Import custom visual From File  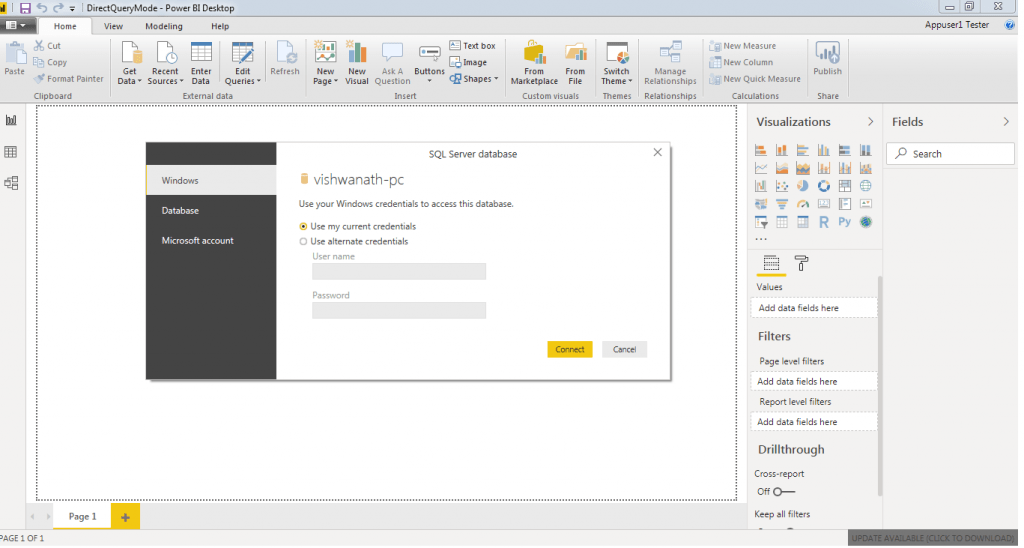coord(575,63)
